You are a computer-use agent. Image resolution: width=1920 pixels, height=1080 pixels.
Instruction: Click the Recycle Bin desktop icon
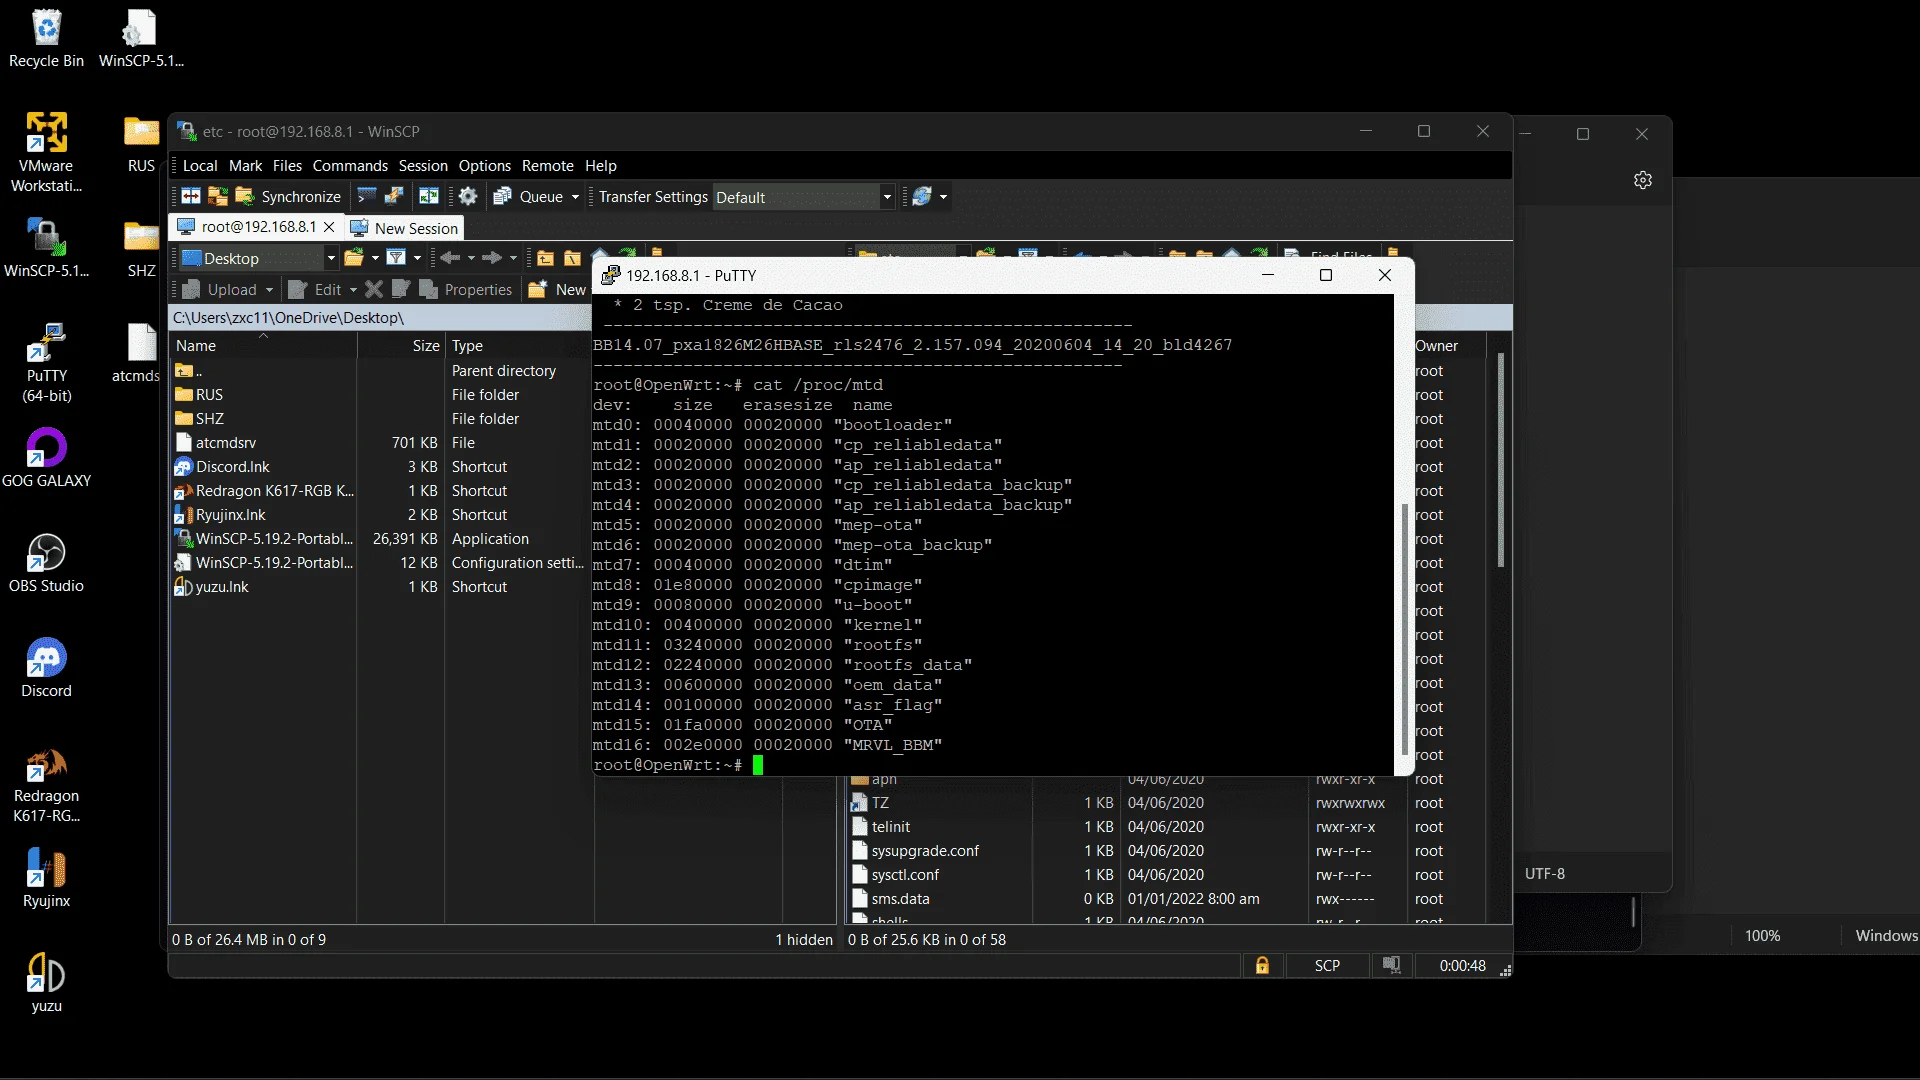click(46, 39)
